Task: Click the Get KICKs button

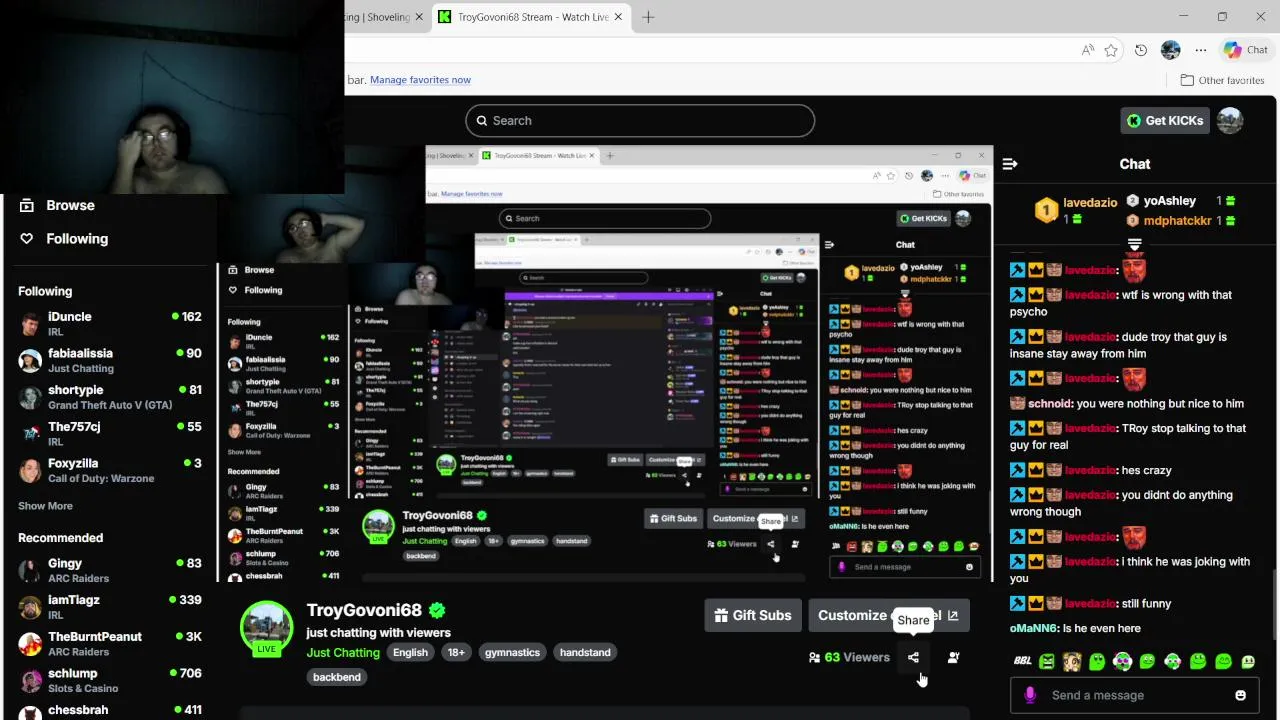Action: [x=1165, y=120]
